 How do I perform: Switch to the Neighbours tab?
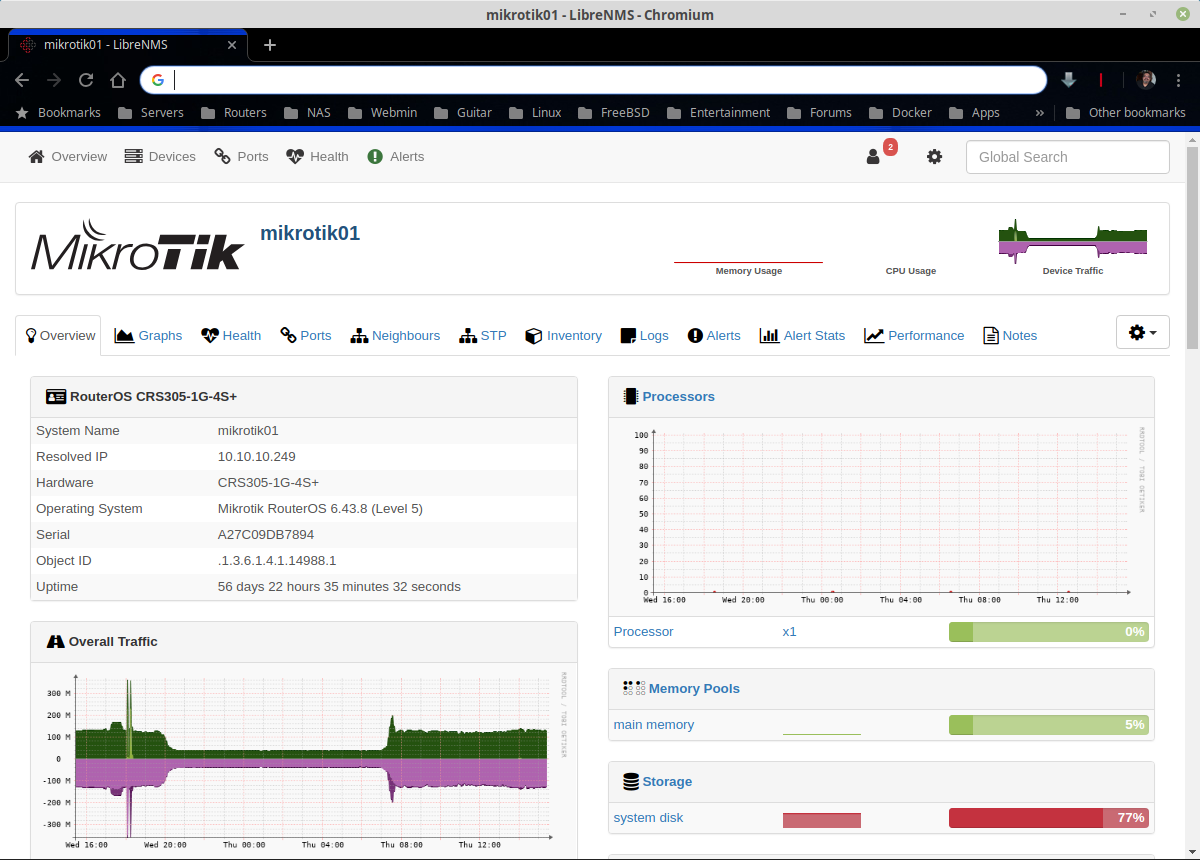(395, 336)
